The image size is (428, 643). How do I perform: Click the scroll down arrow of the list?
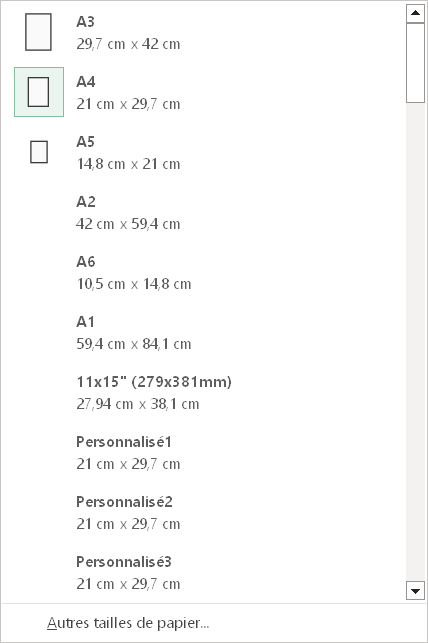coord(415,591)
